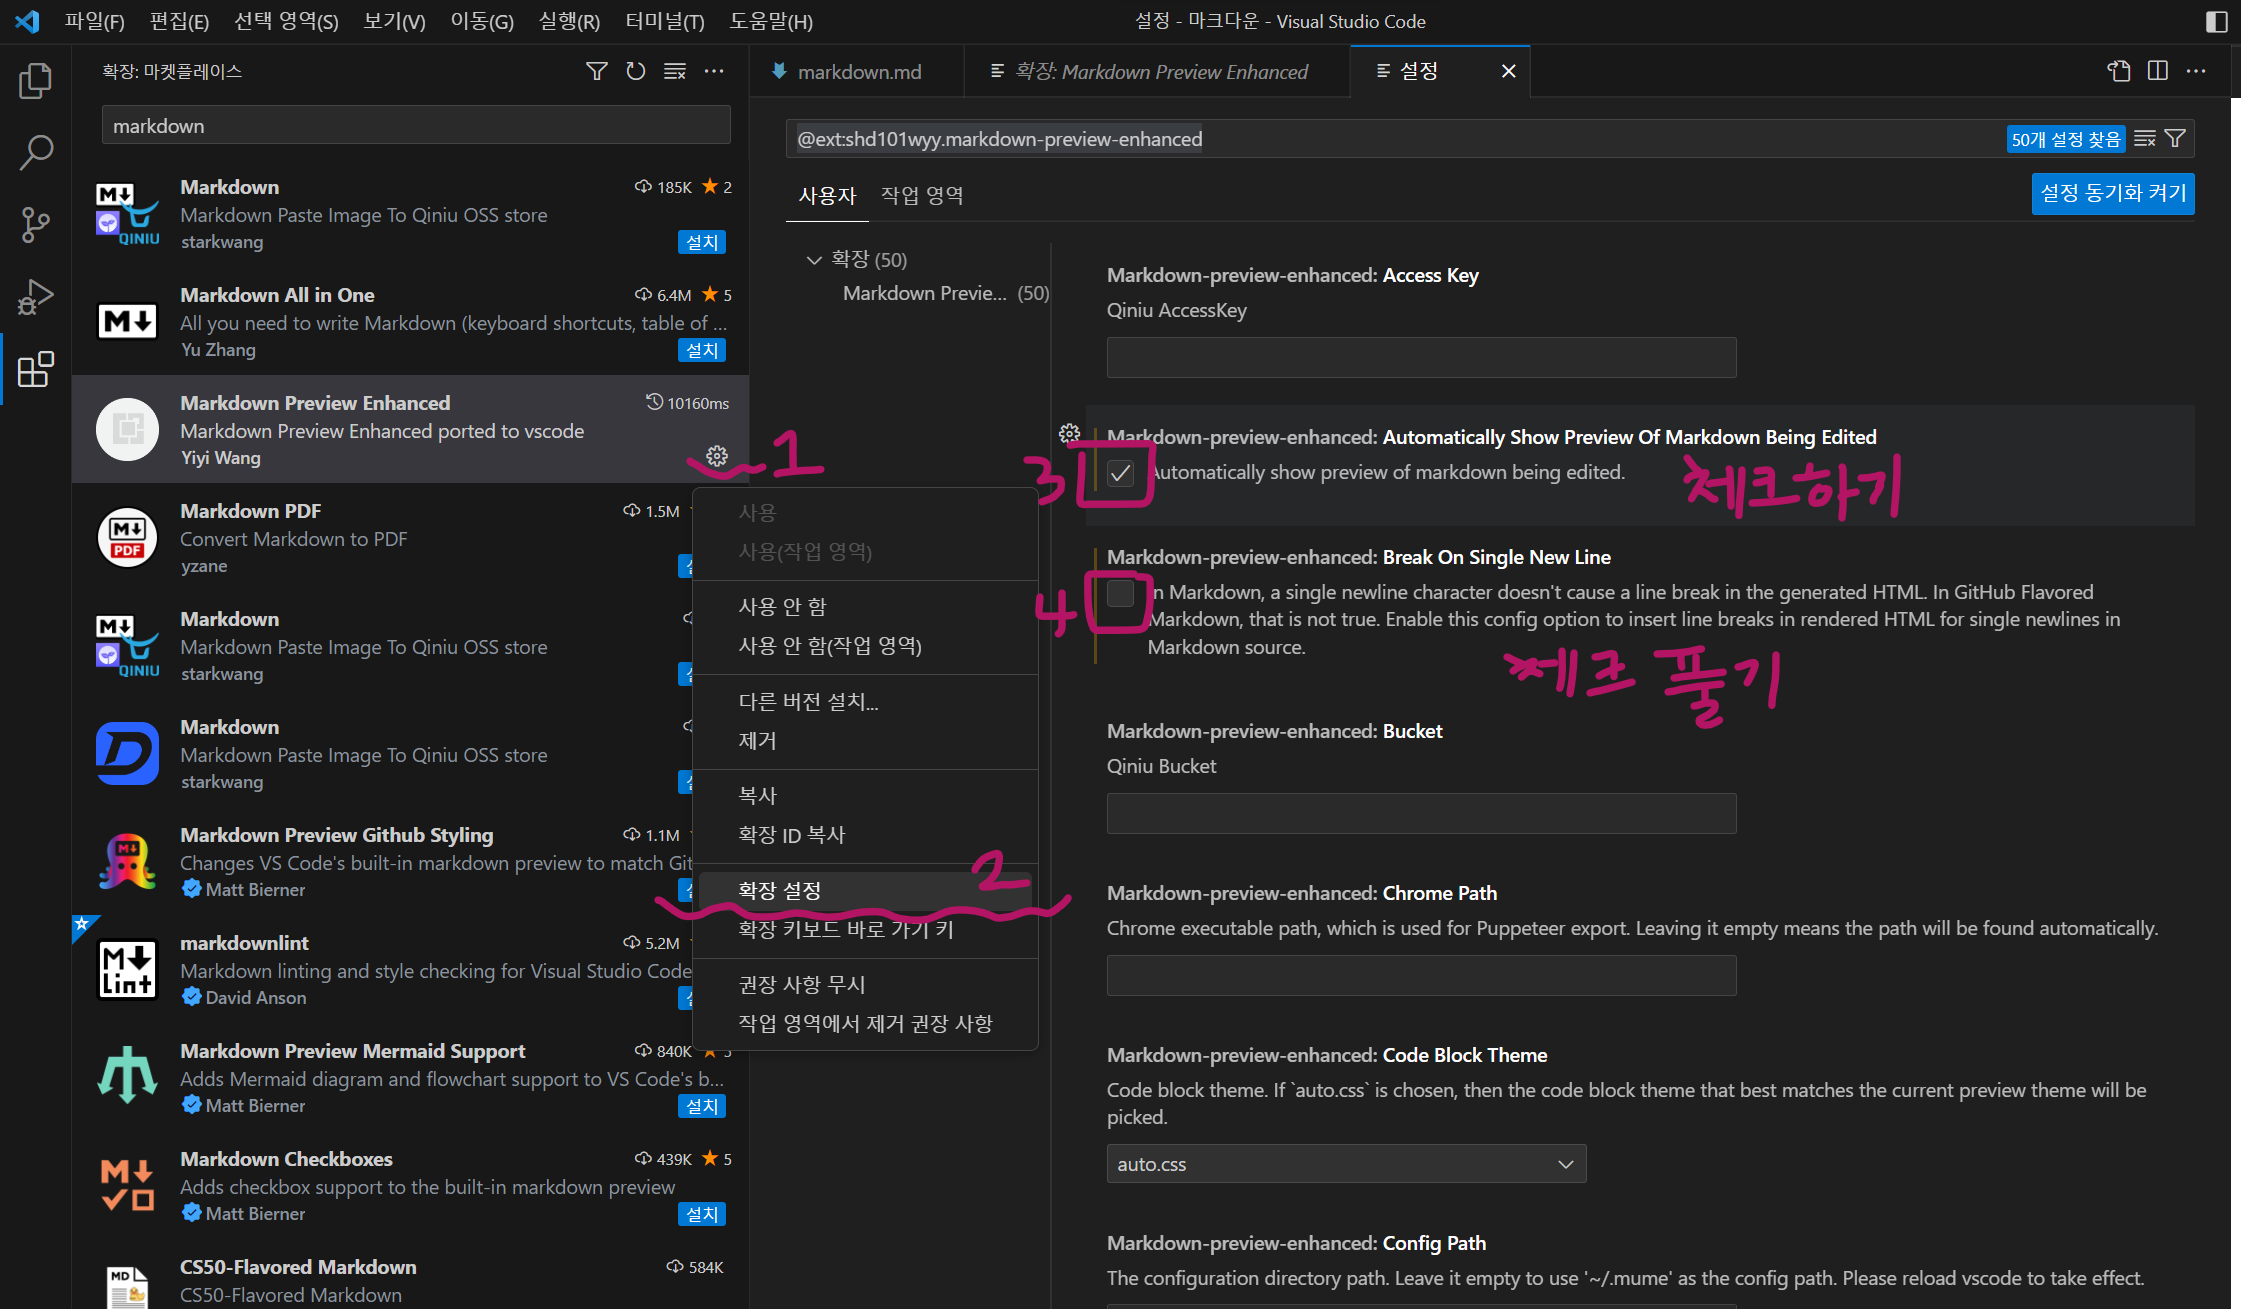Click the Access Key text input field
The image size is (2241, 1309).
coord(1420,357)
